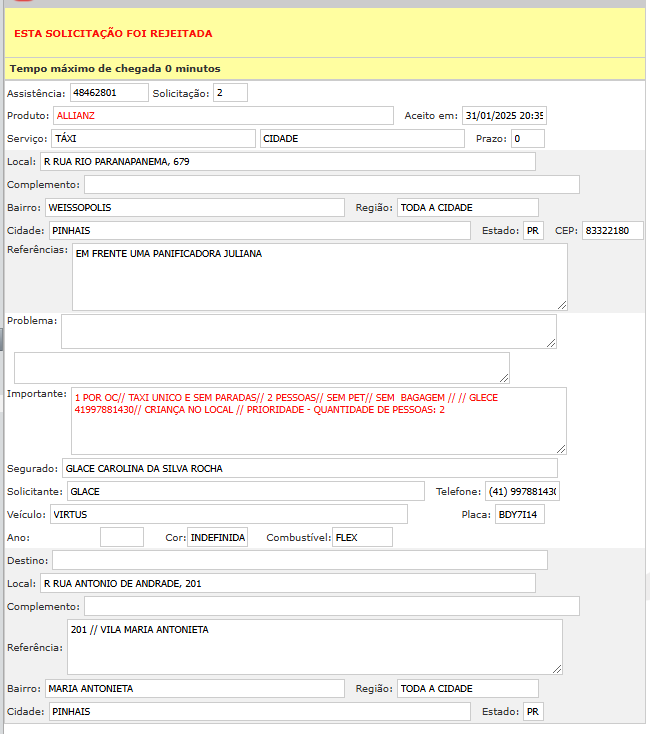This screenshot has width=650, height=734.
Task: Focus the Telefone field
Action: [523, 491]
